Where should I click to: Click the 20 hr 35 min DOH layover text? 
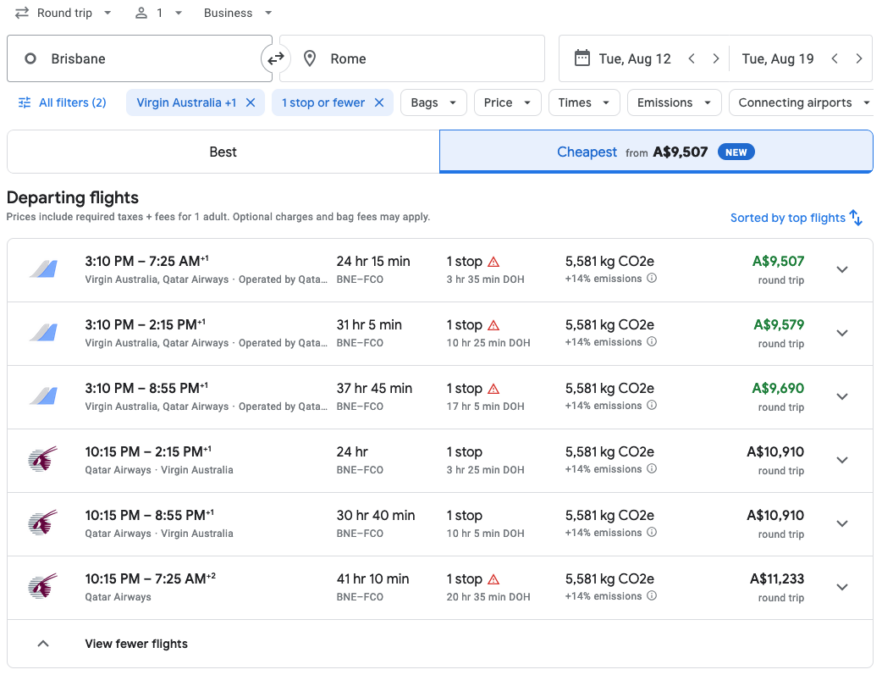click(x=488, y=597)
